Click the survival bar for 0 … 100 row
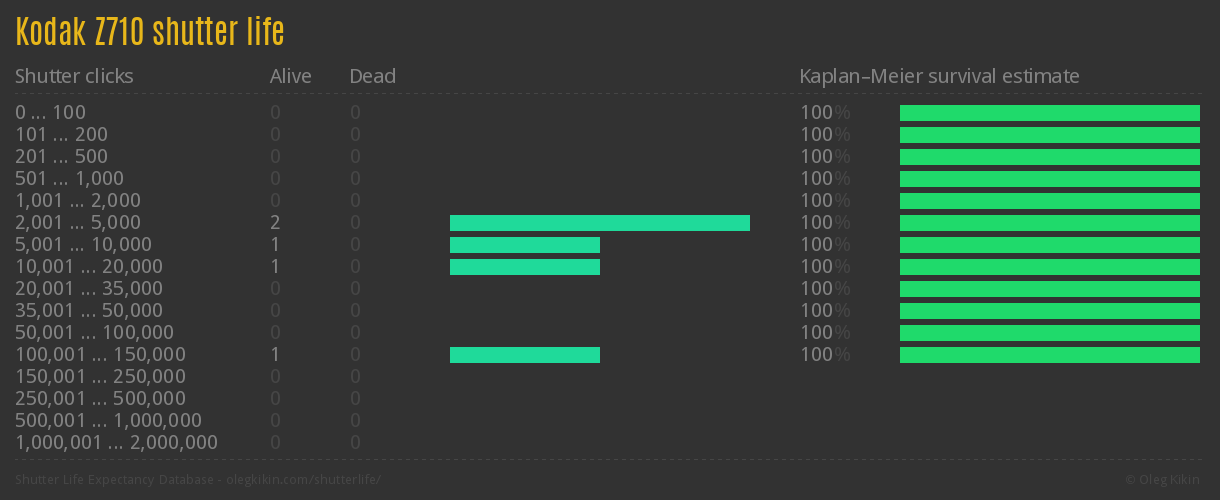The height and width of the screenshot is (500, 1220). point(1049,113)
